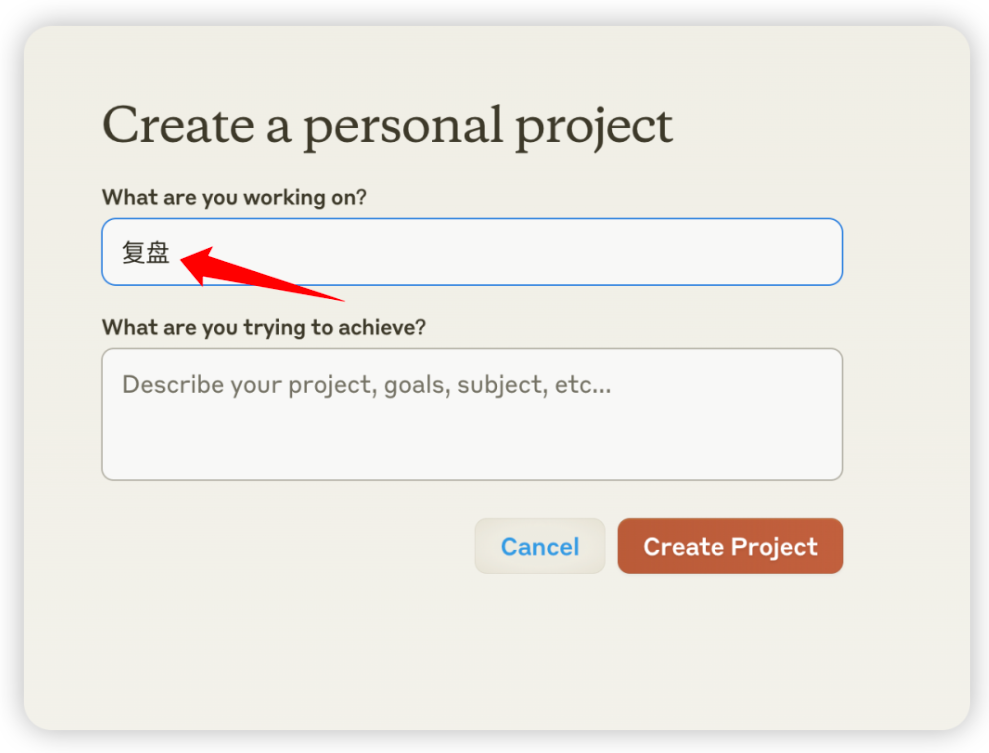Image resolution: width=989 pixels, height=753 pixels.
Task: Click the Create Project button
Action: (x=730, y=546)
